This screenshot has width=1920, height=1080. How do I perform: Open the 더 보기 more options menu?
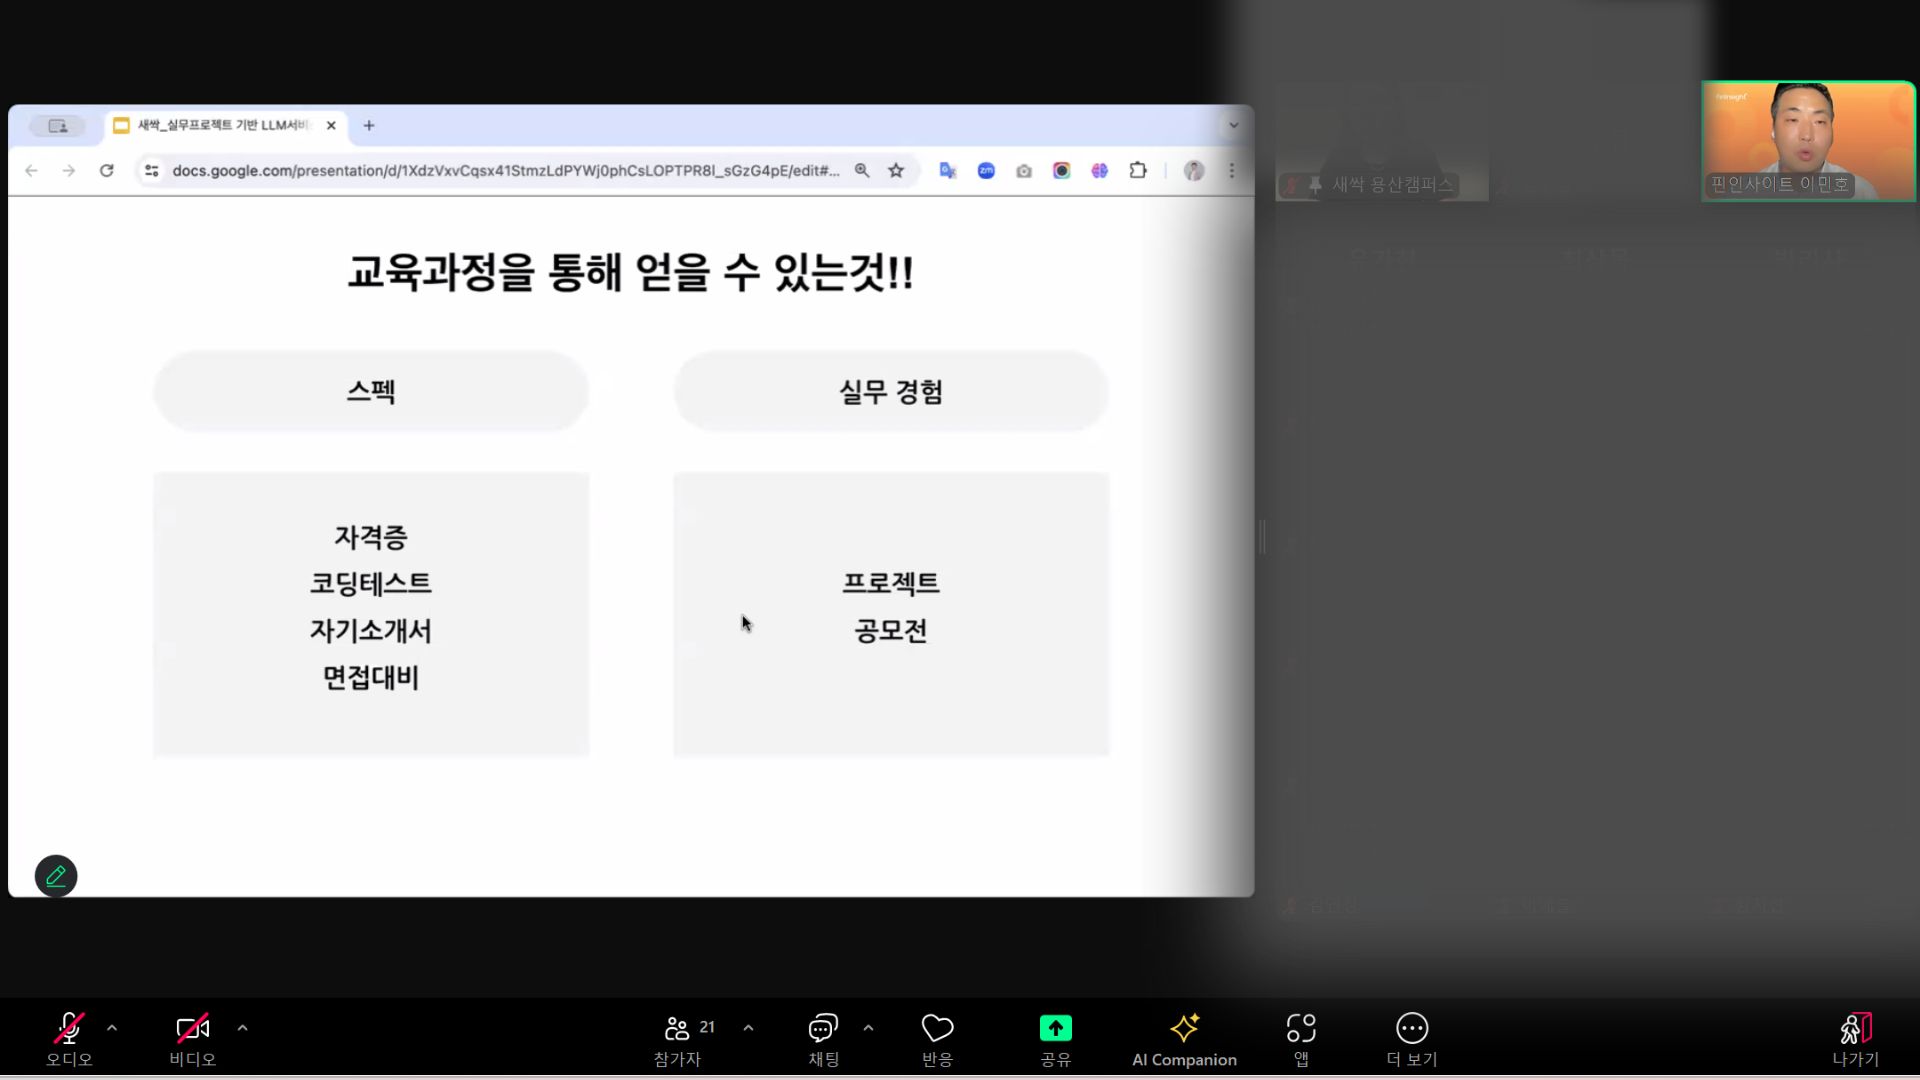tap(1412, 1038)
